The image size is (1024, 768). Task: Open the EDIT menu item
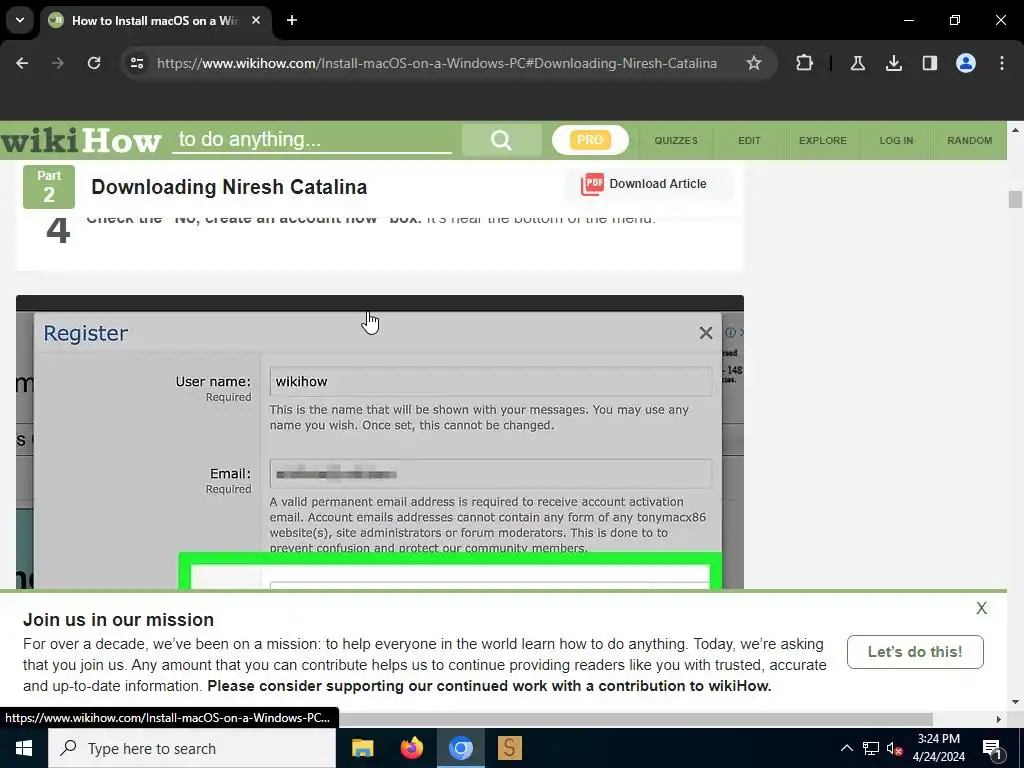[x=749, y=140]
